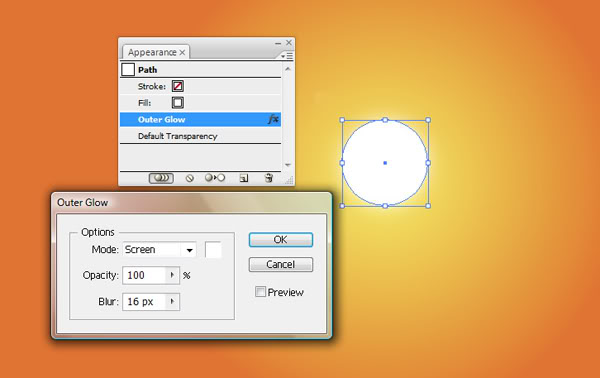Expand the Blur value arrow
600x378 pixels.
(172, 301)
